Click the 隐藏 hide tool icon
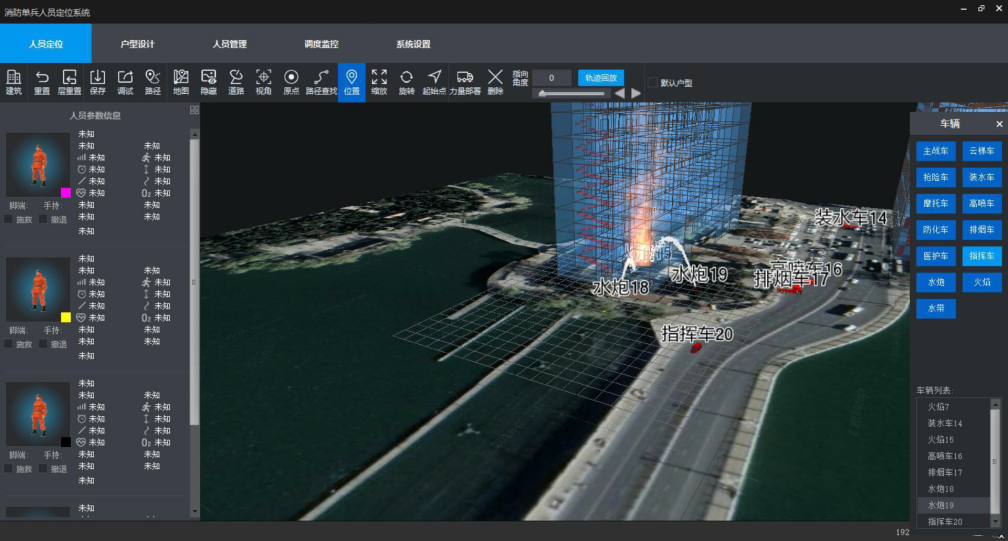Screen dimensions: 1008x541 click(x=208, y=82)
